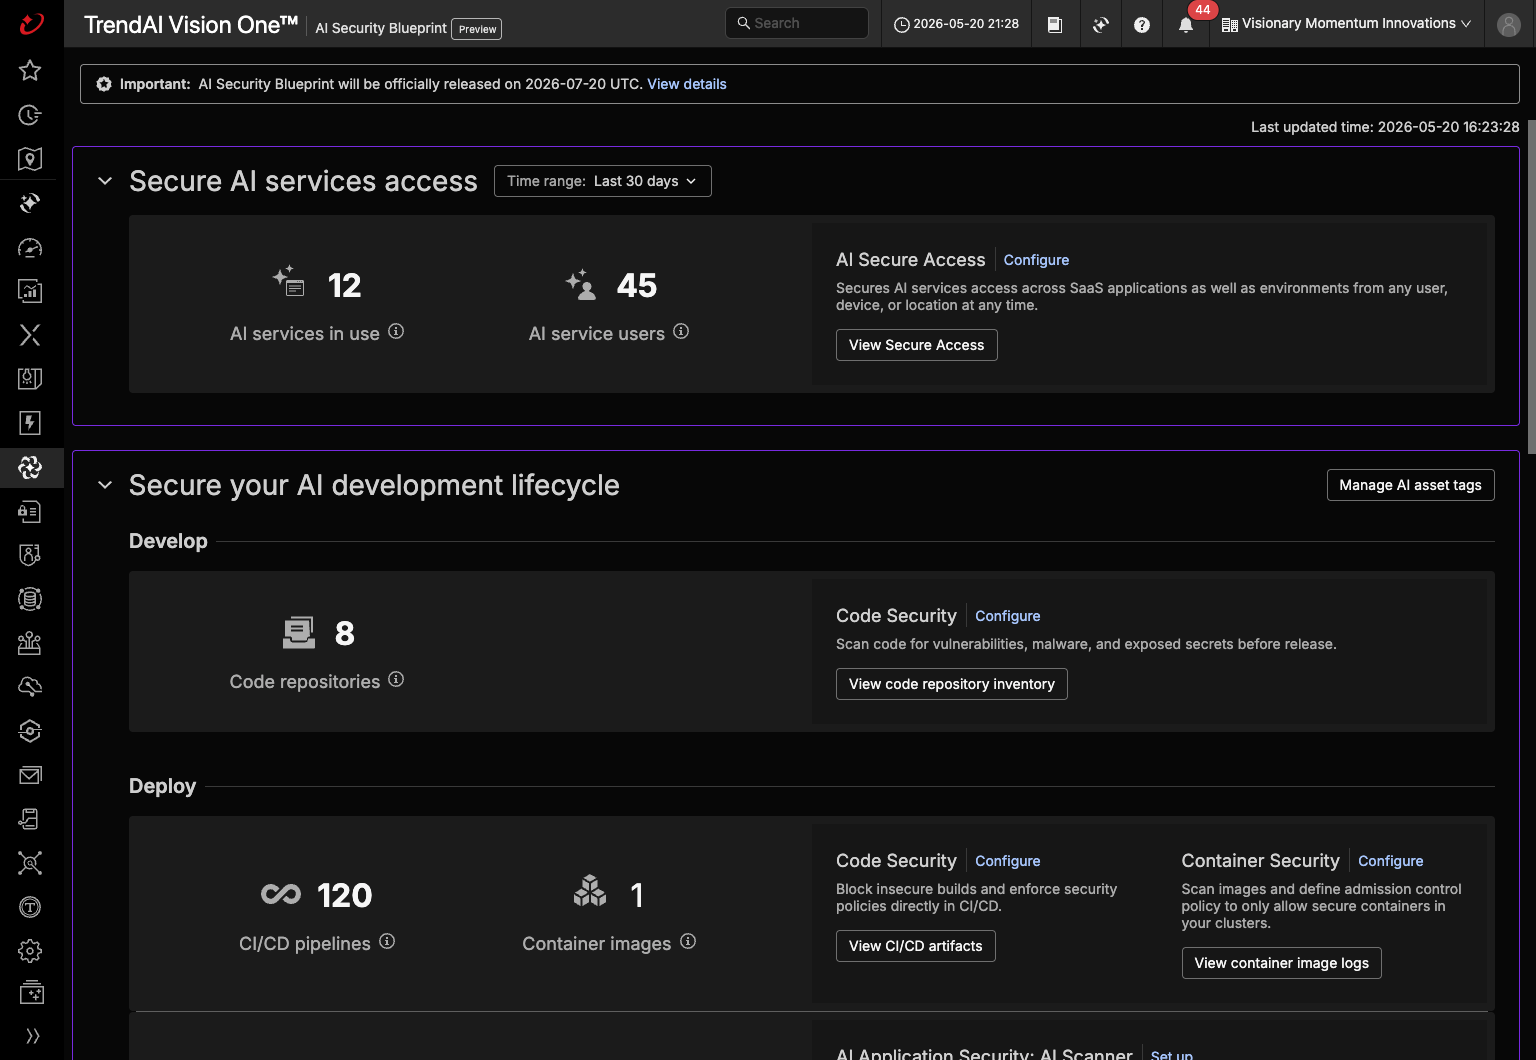Viewport: 1536px width, 1060px height.
Task: Click Configure link for Container Security
Action: click(x=1390, y=861)
